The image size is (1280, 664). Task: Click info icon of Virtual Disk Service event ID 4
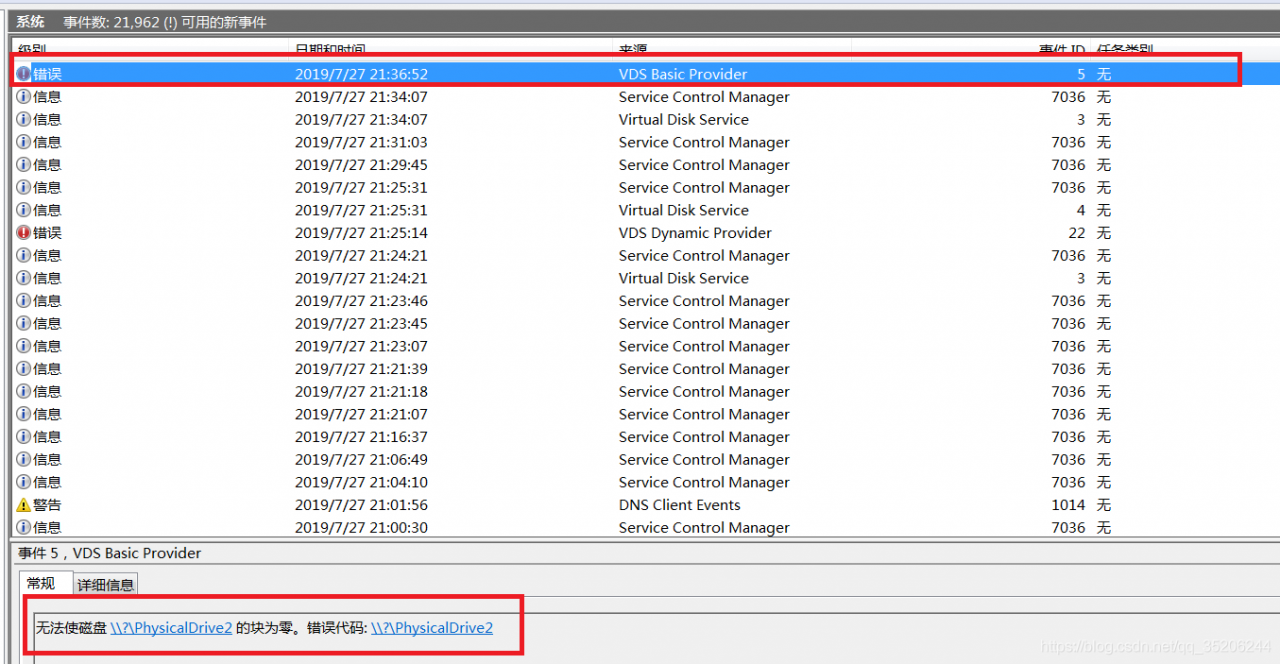click(24, 210)
